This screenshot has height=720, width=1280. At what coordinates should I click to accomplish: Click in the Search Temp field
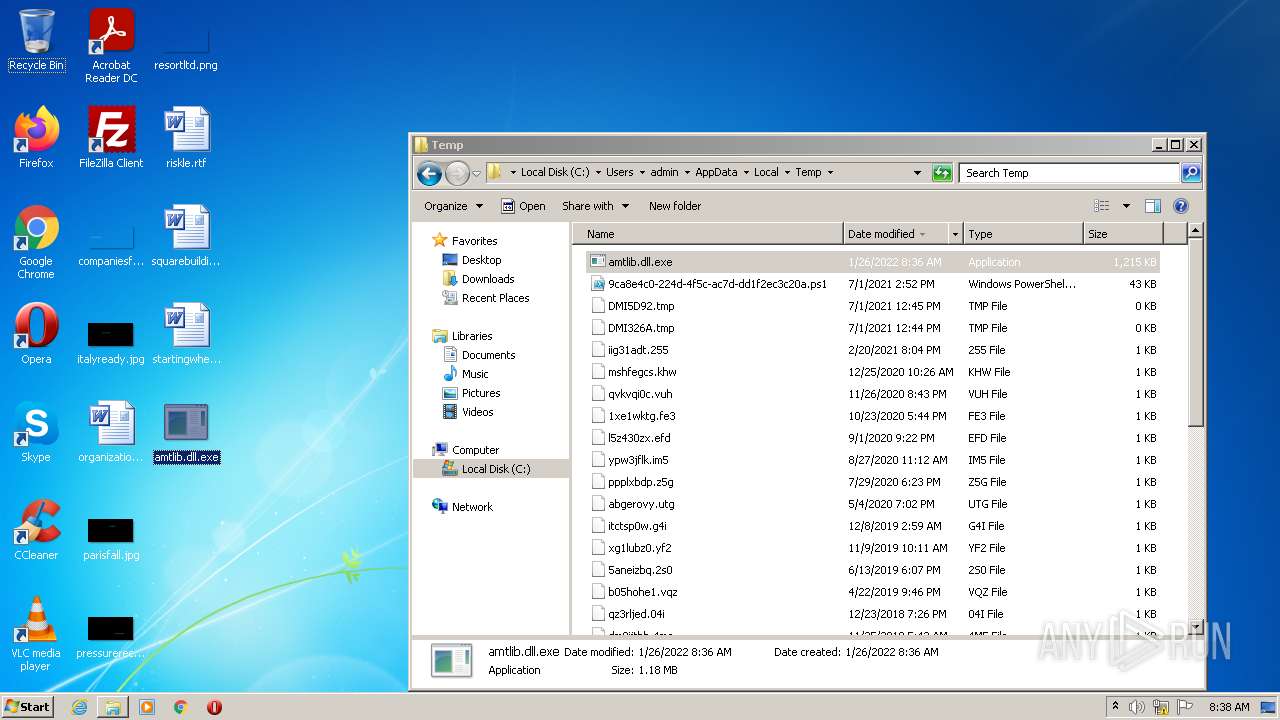(1069, 173)
